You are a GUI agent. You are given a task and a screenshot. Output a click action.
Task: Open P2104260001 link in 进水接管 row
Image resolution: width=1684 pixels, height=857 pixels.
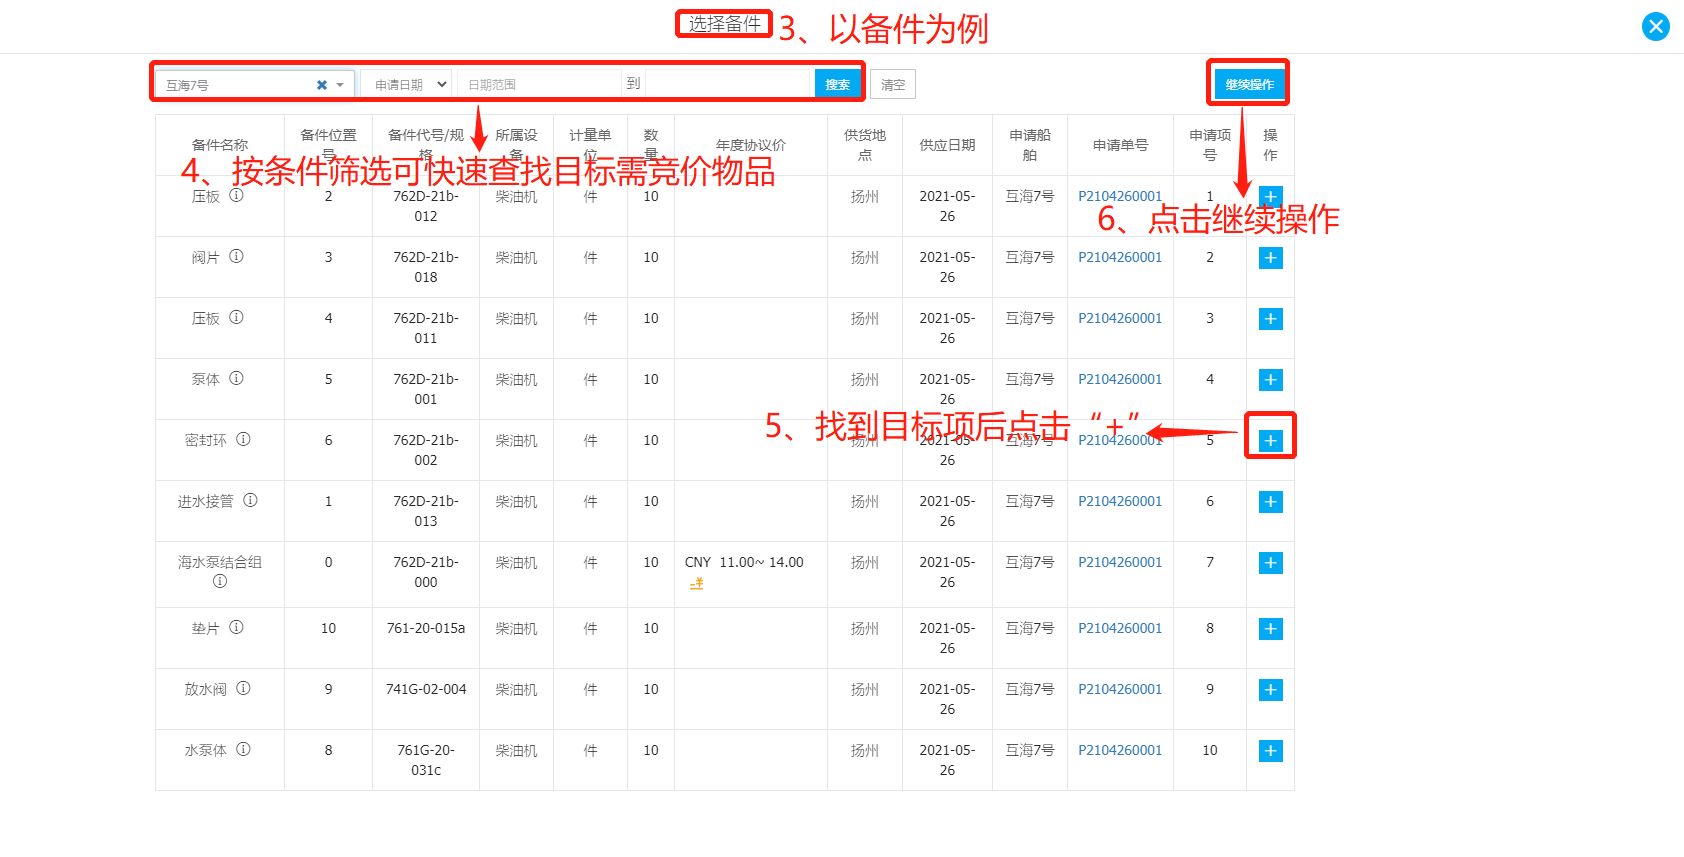pos(1120,502)
